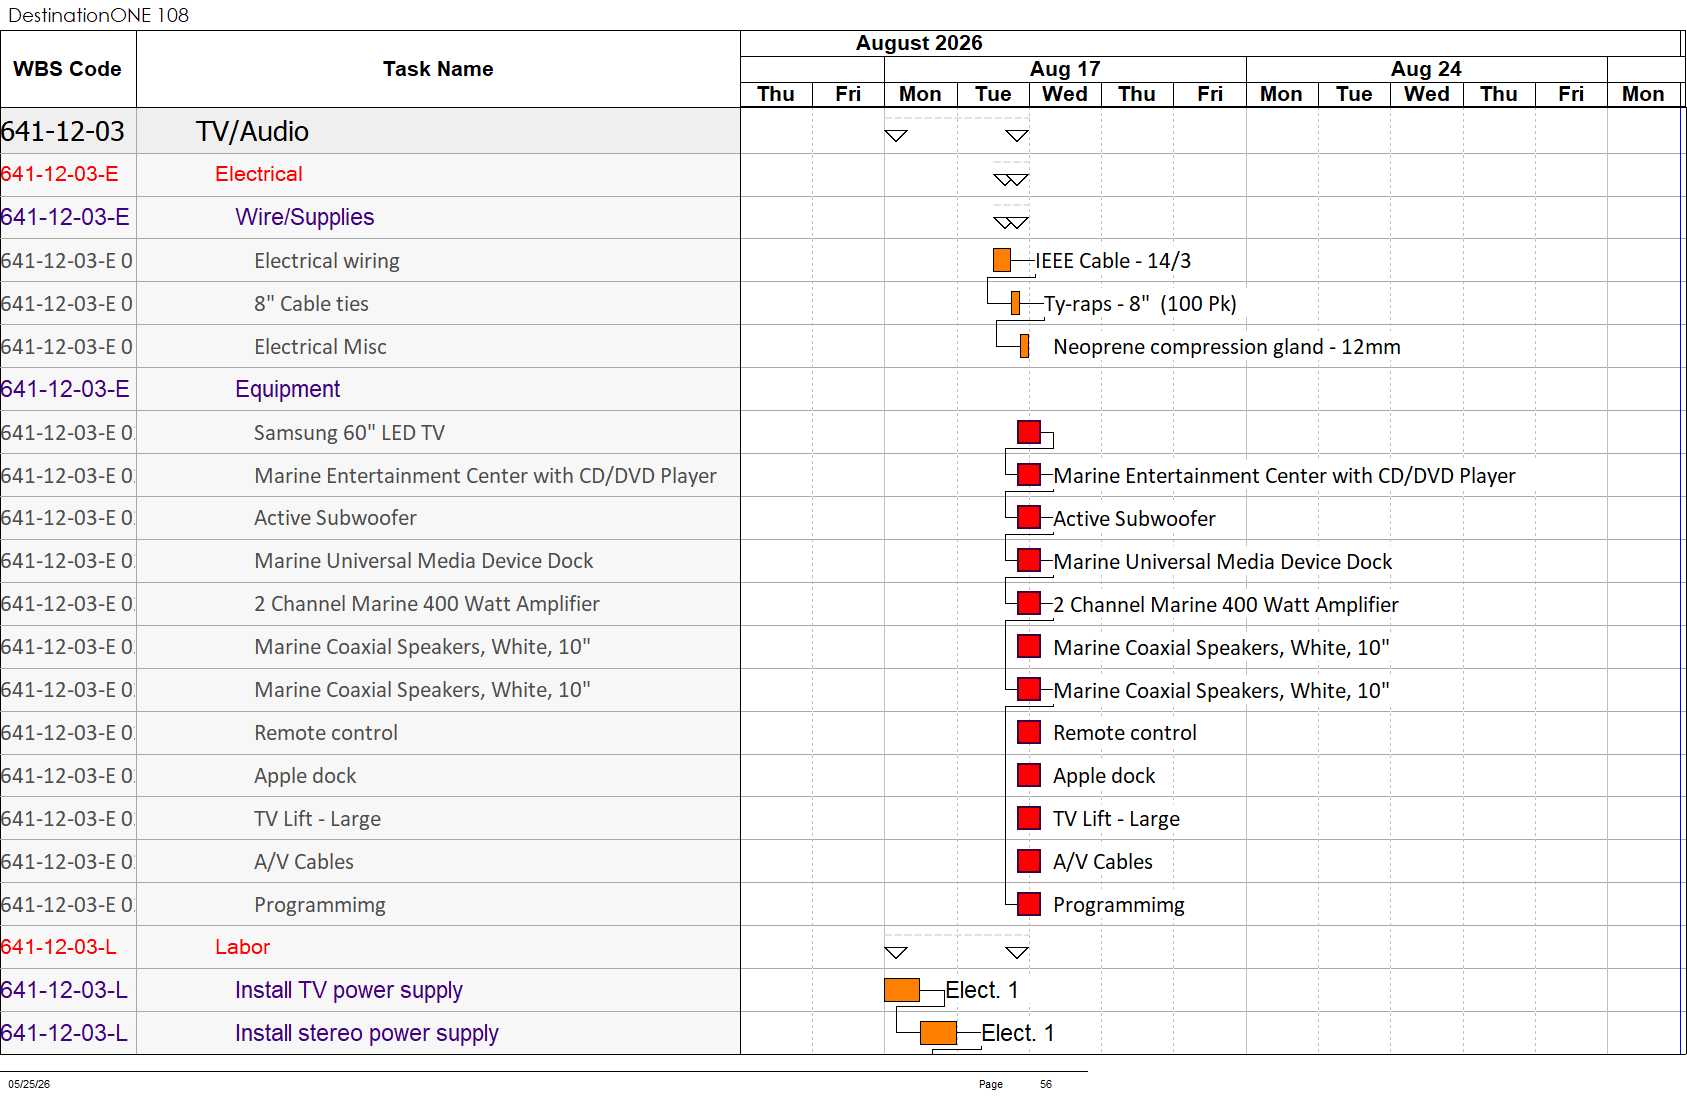Screen dimensions: 1687x1097
Task: Click the red Programmimg task bar
Action: tap(1029, 904)
